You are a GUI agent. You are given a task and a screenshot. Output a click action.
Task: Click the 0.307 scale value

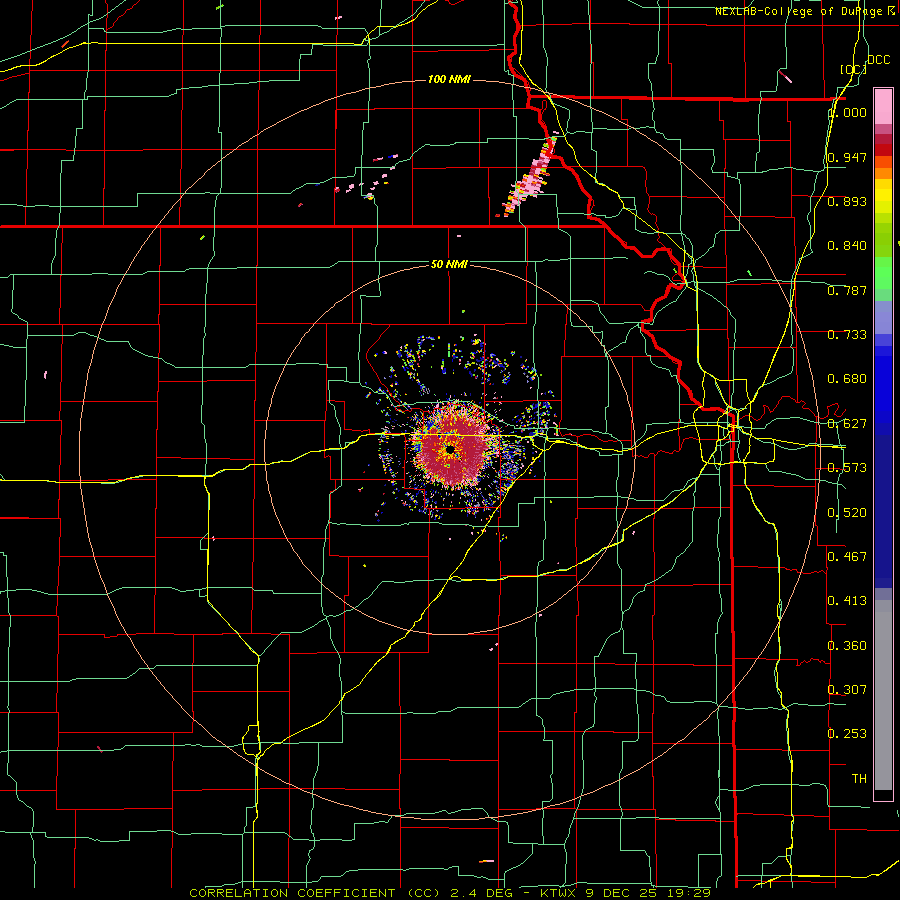click(x=847, y=689)
